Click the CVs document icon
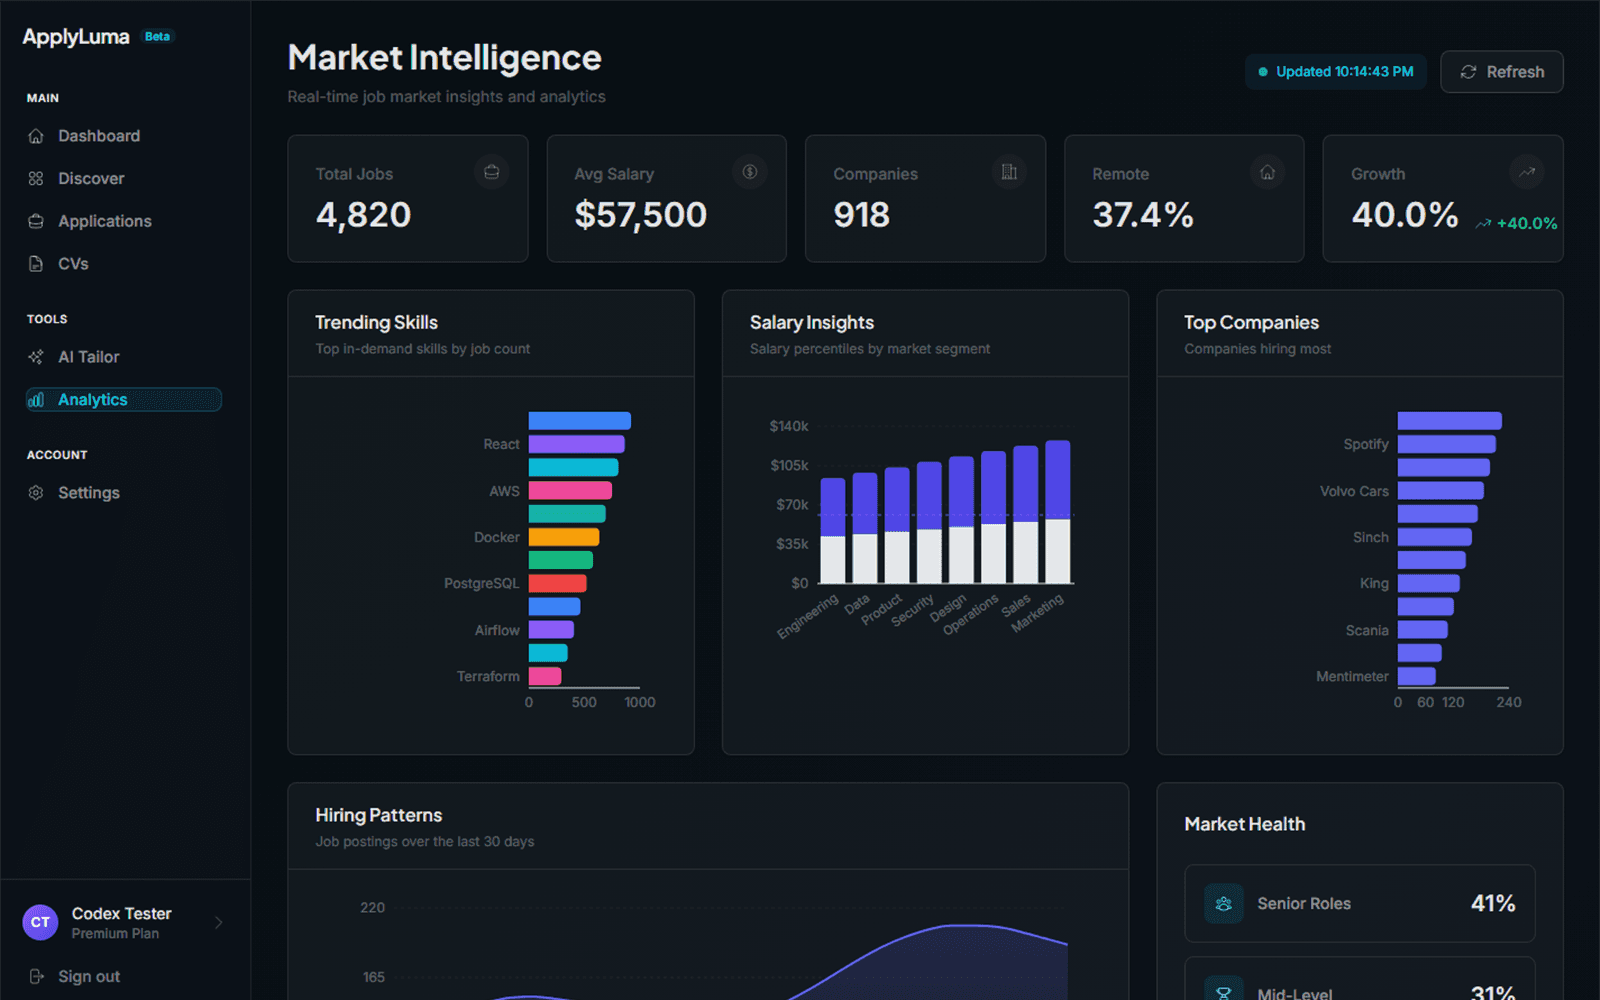The image size is (1600, 1000). tap(36, 264)
